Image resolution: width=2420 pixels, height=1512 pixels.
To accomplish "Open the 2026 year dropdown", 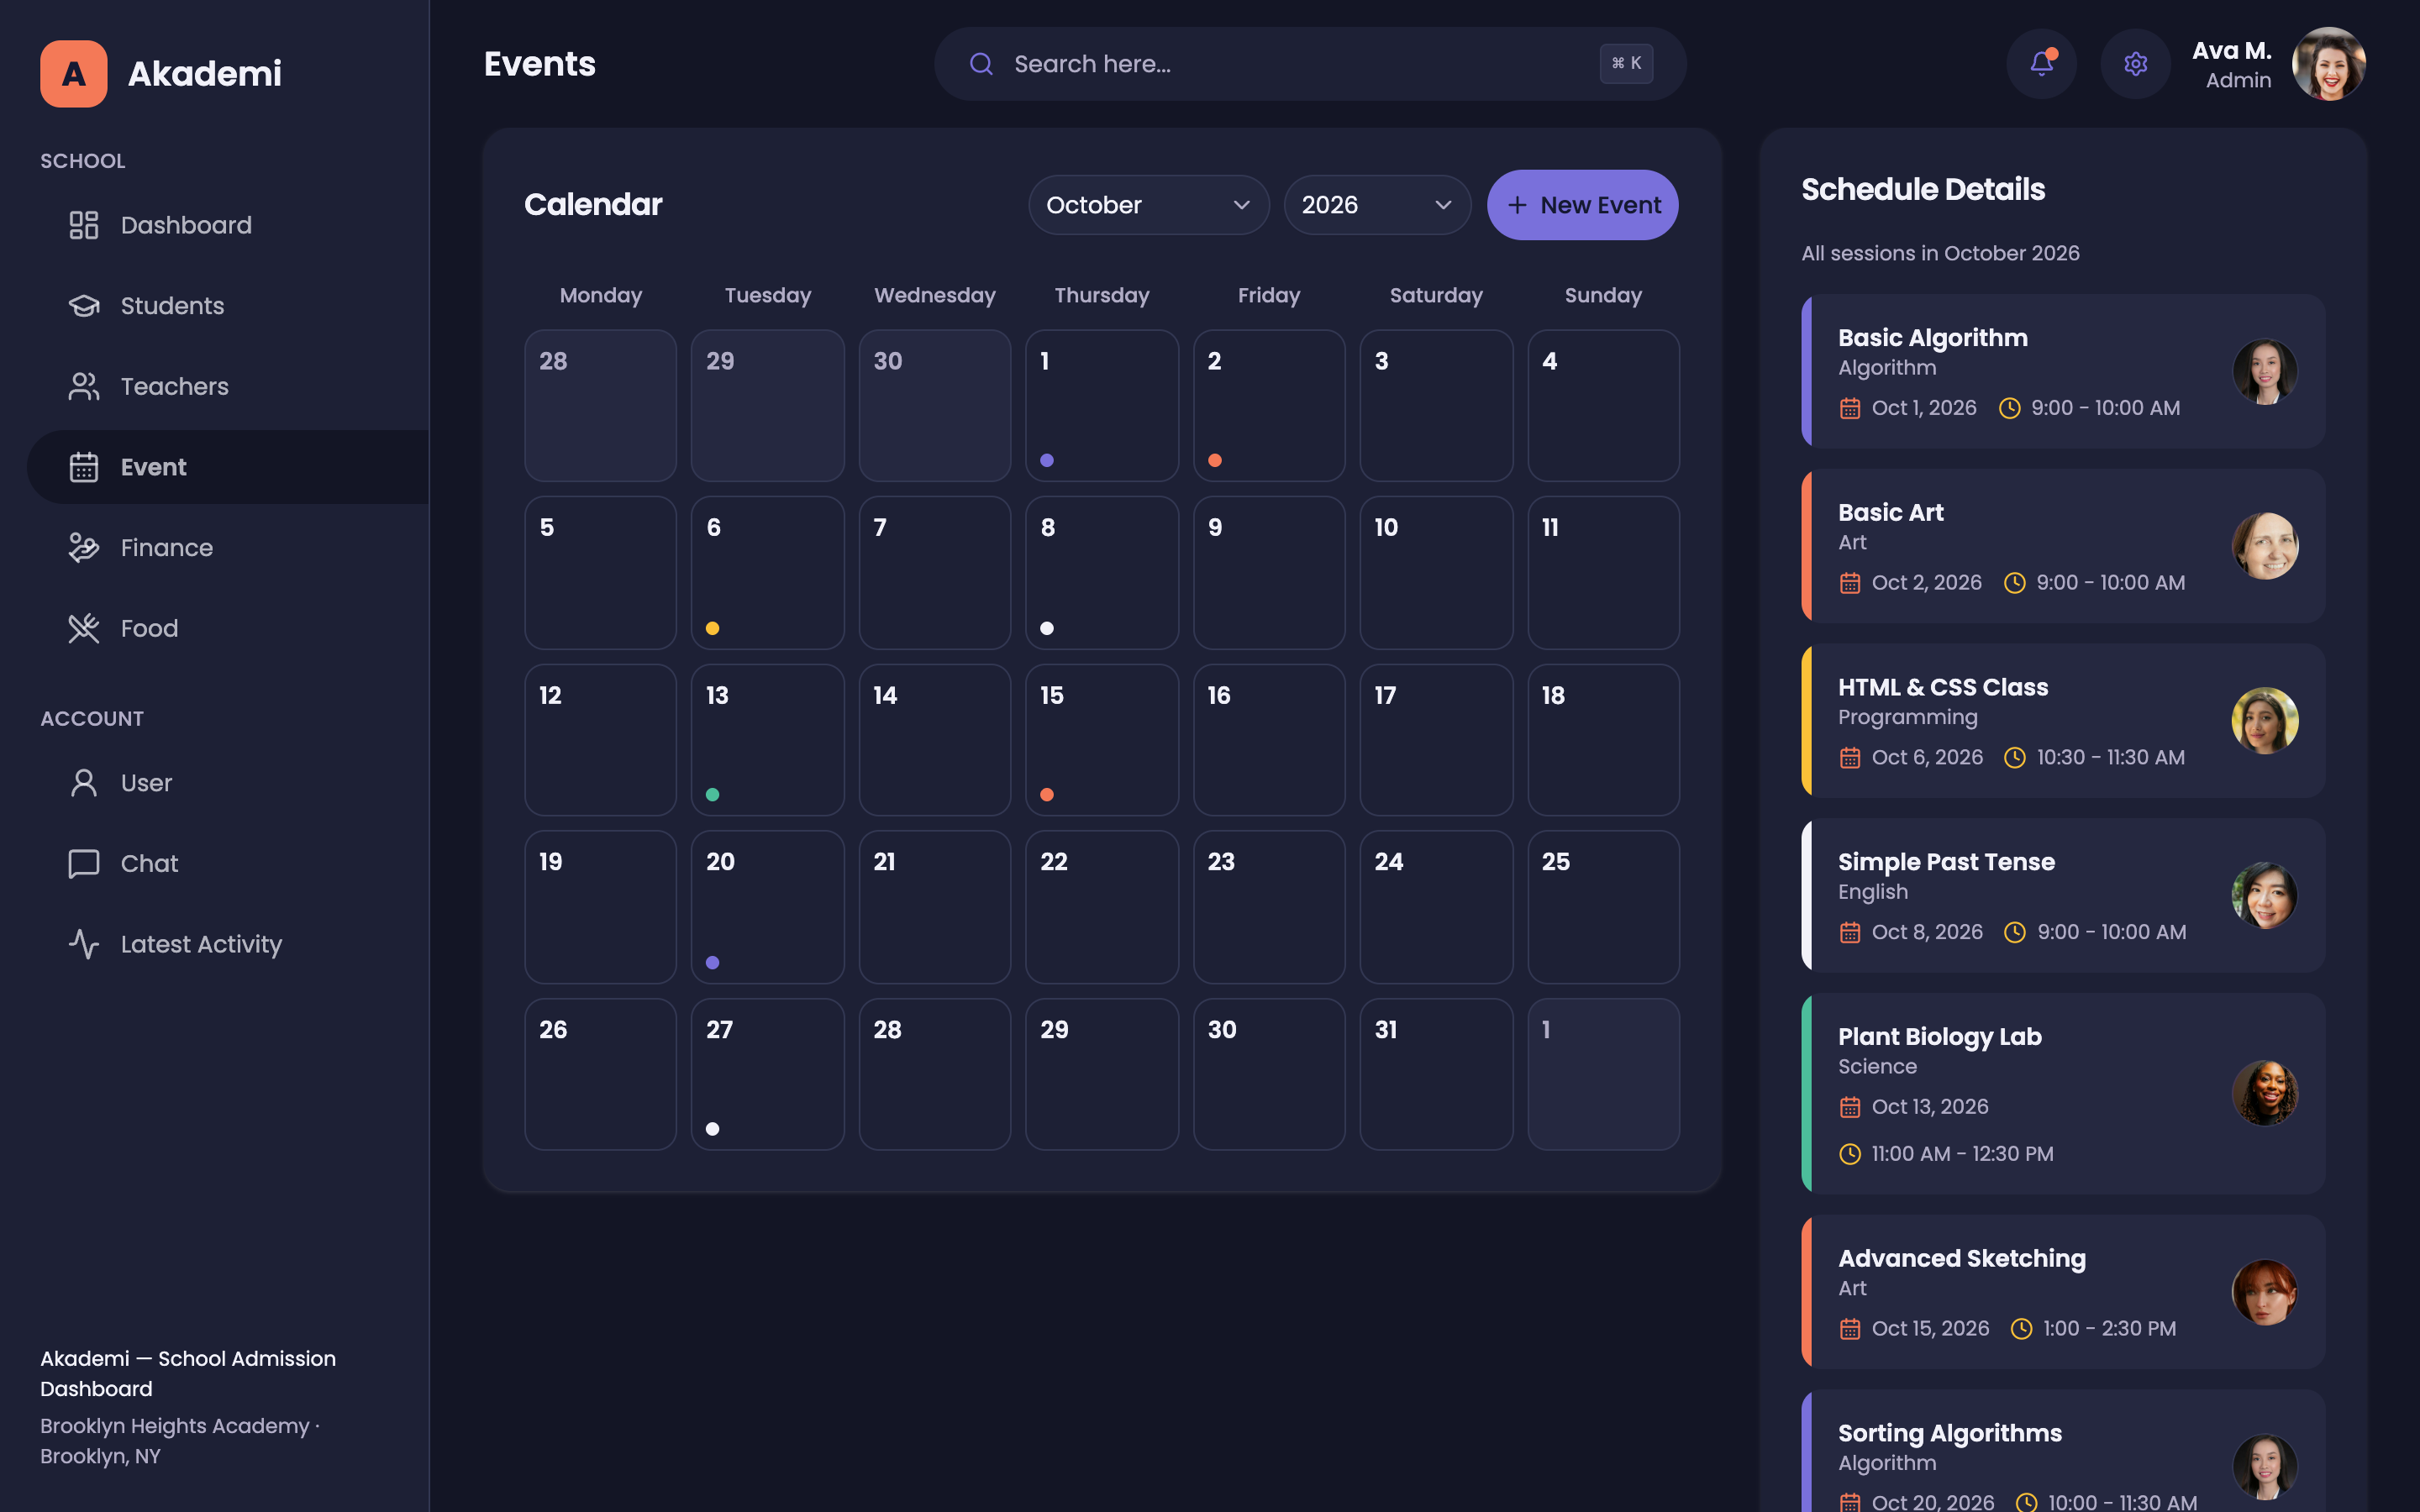I will (x=1376, y=205).
